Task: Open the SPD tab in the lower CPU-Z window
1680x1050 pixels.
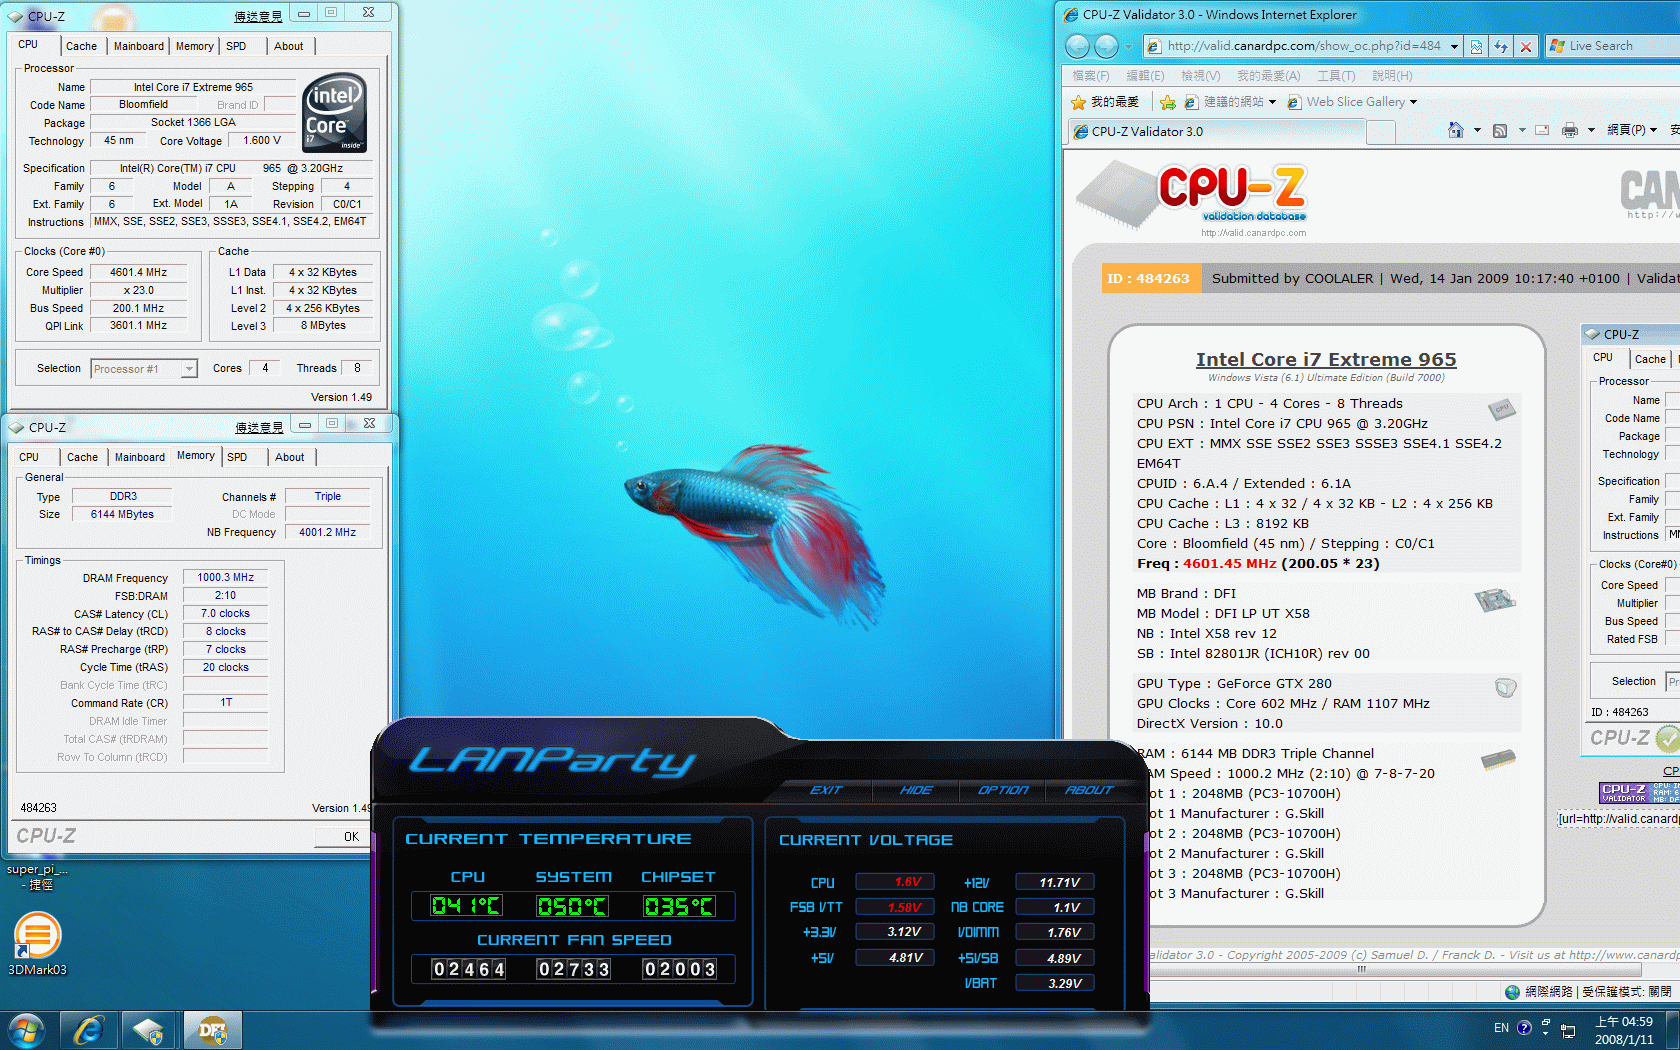Action: click(237, 457)
